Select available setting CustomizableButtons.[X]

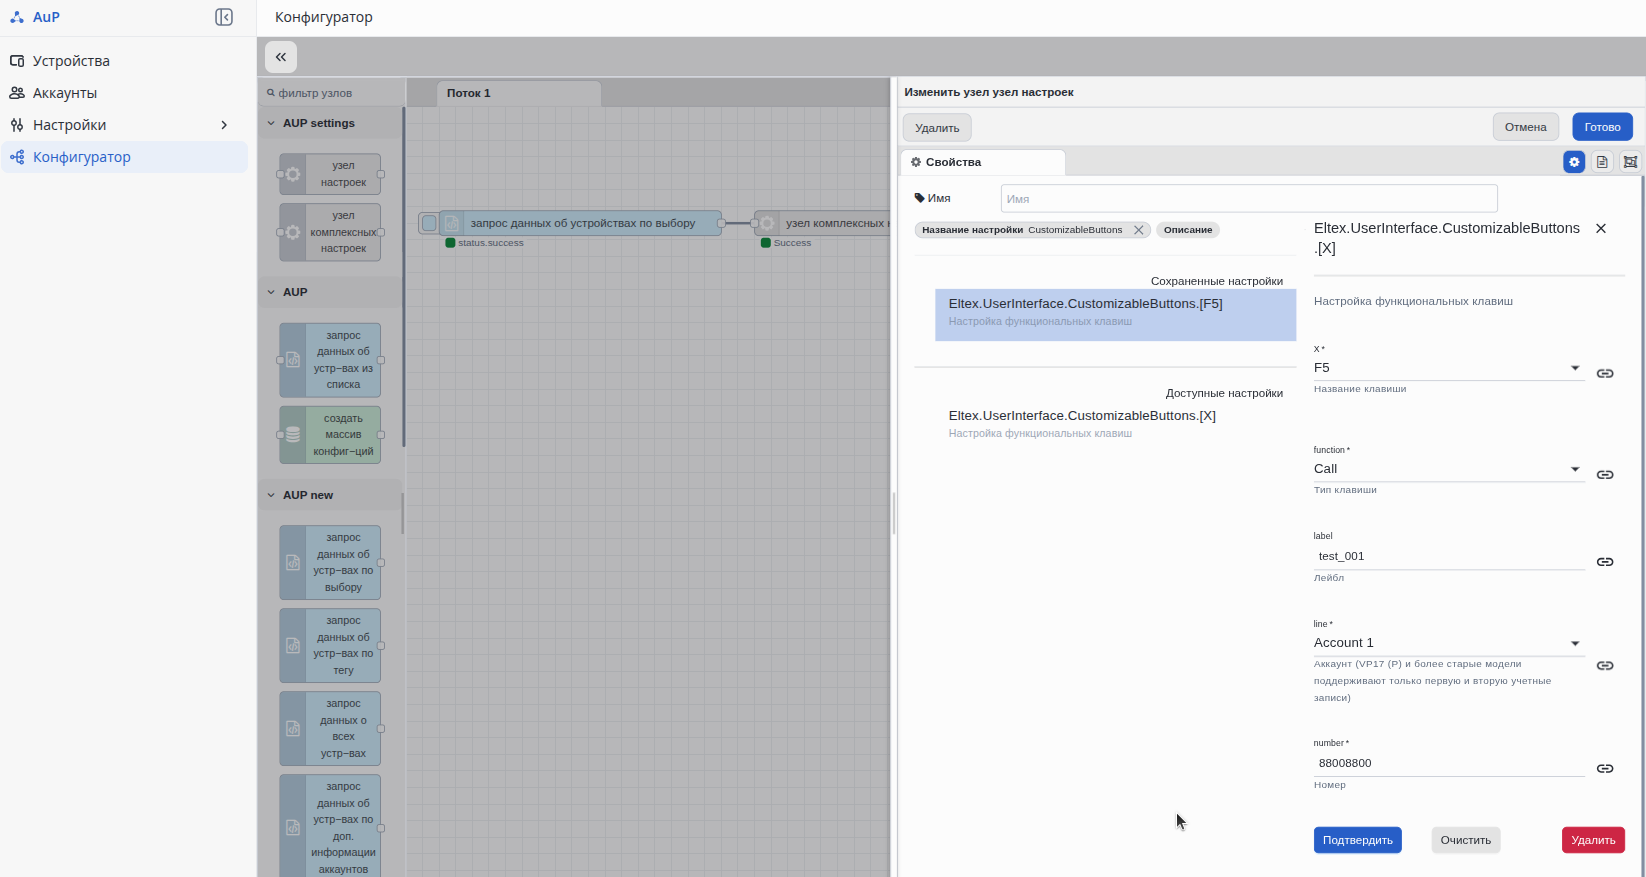[1116, 425]
